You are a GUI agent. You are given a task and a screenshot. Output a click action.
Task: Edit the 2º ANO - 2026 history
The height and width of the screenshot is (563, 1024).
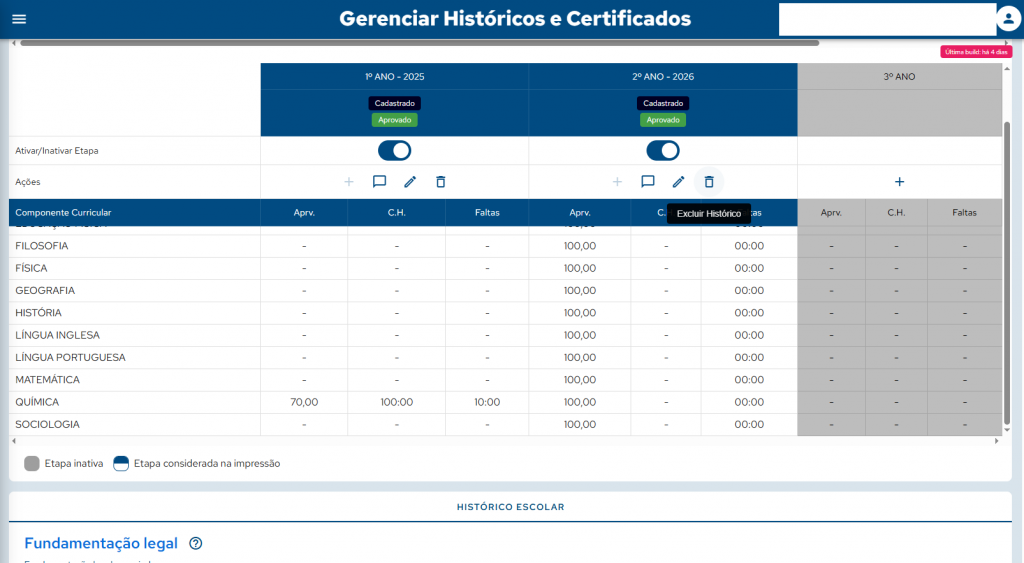tap(678, 182)
